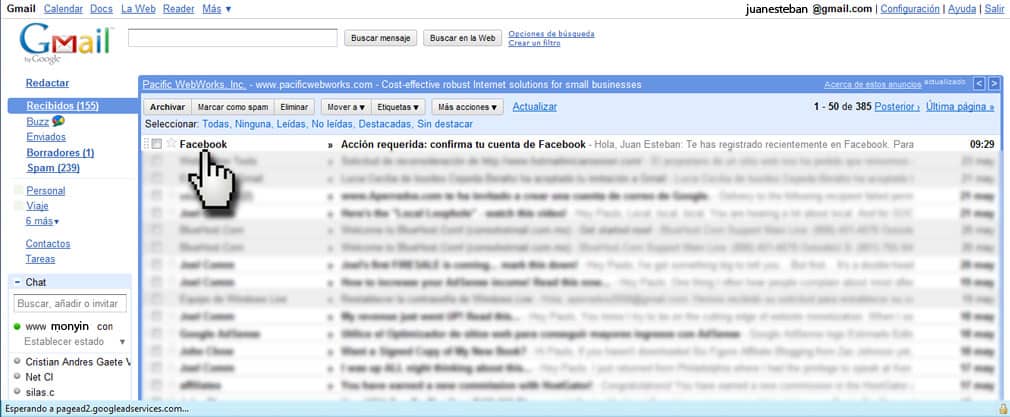Image resolution: width=1010 pixels, height=417 pixels.
Task: Open La Web from the top bar
Action: click(x=138, y=9)
